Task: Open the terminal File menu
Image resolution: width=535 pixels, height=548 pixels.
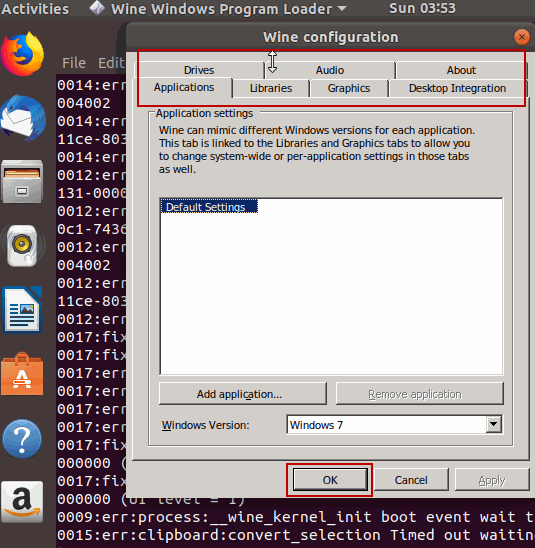Action: pyautogui.click(x=74, y=63)
